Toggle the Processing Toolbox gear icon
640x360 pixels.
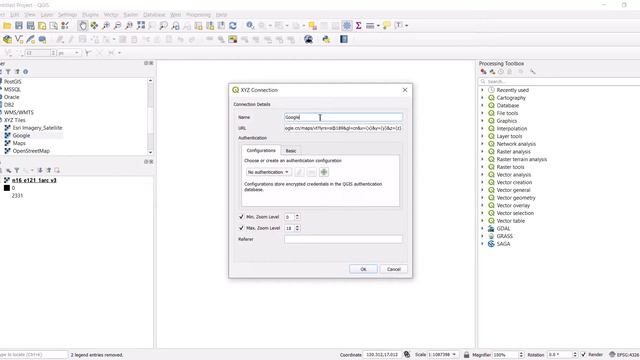pos(347,26)
